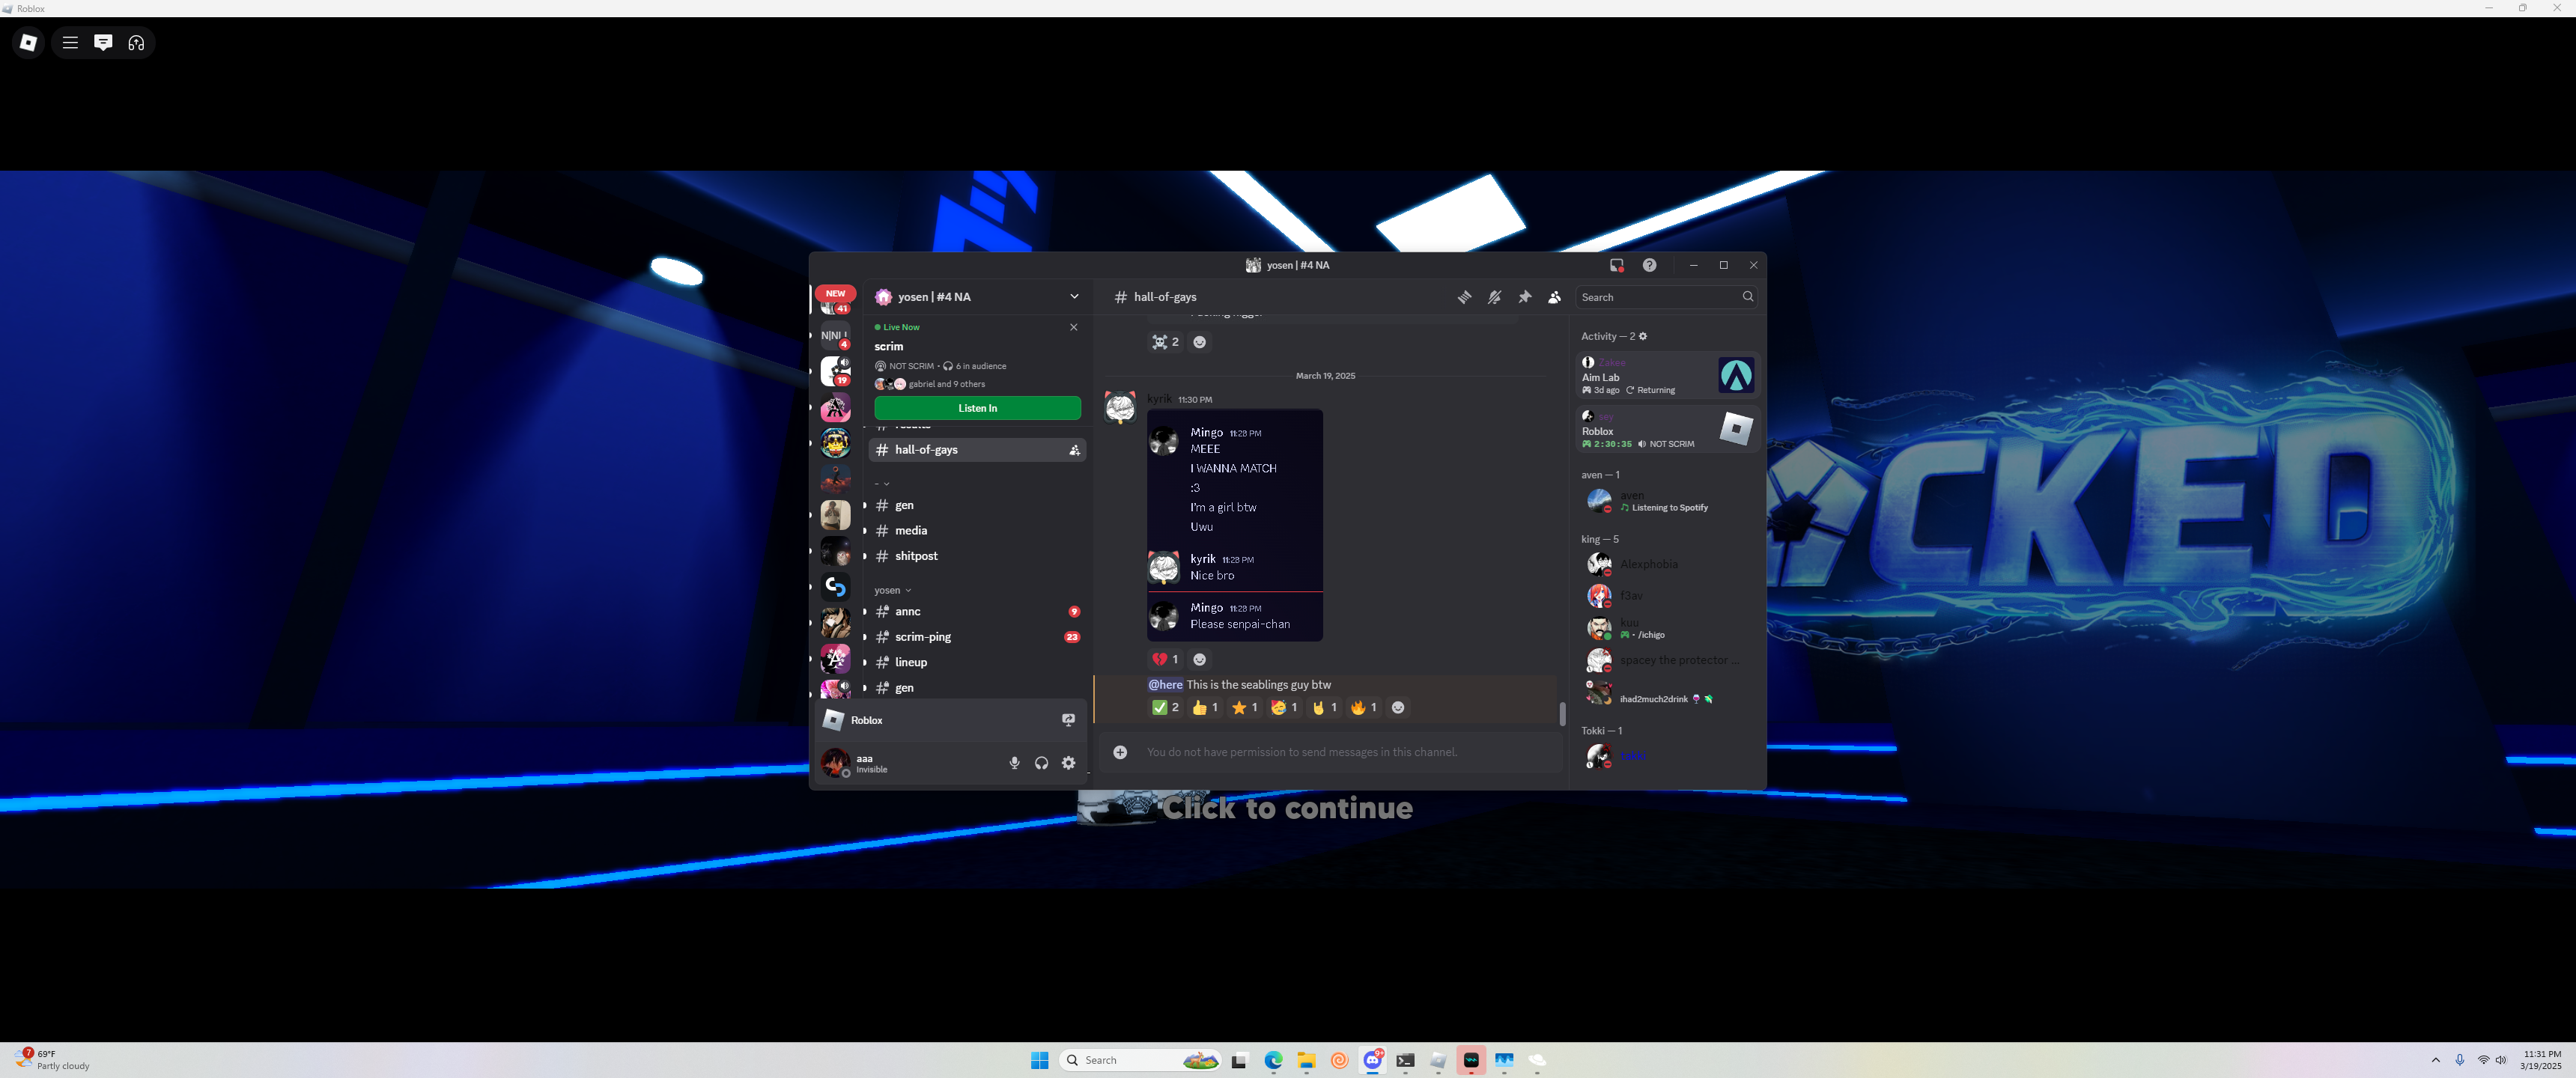Open the media channel
Viewport: 2576px width, 1078px height.
910,531
